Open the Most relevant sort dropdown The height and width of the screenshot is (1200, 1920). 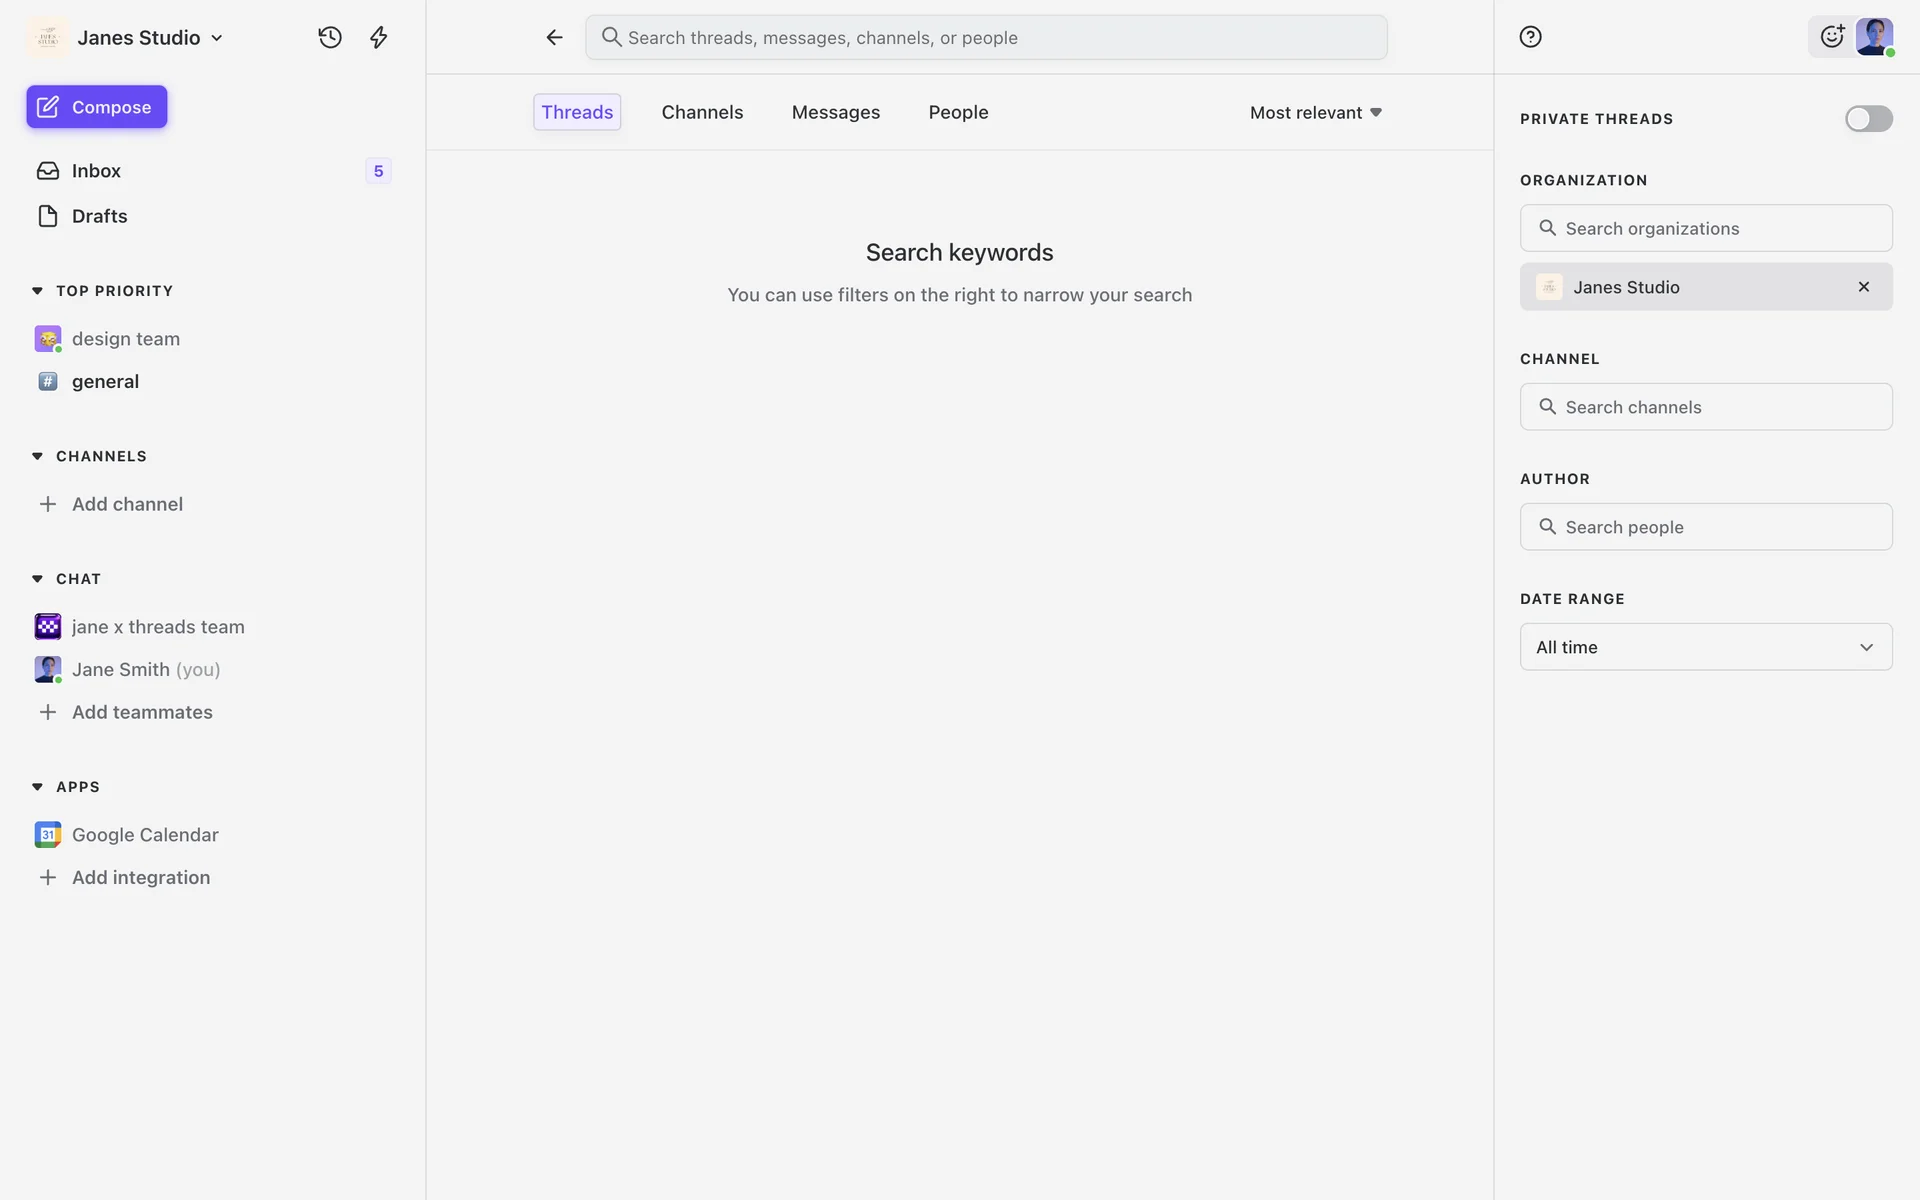tap(1315, 113)
